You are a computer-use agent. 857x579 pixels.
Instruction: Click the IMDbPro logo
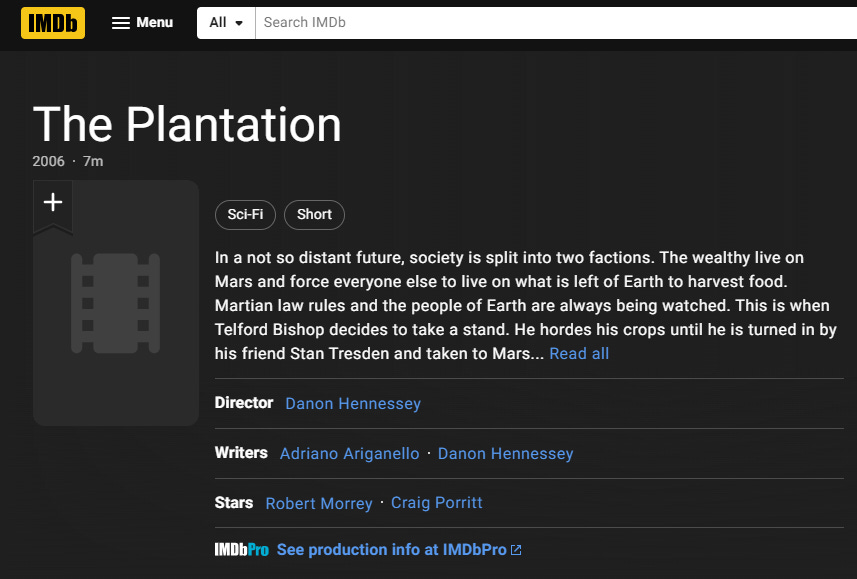tap(242, 549)
